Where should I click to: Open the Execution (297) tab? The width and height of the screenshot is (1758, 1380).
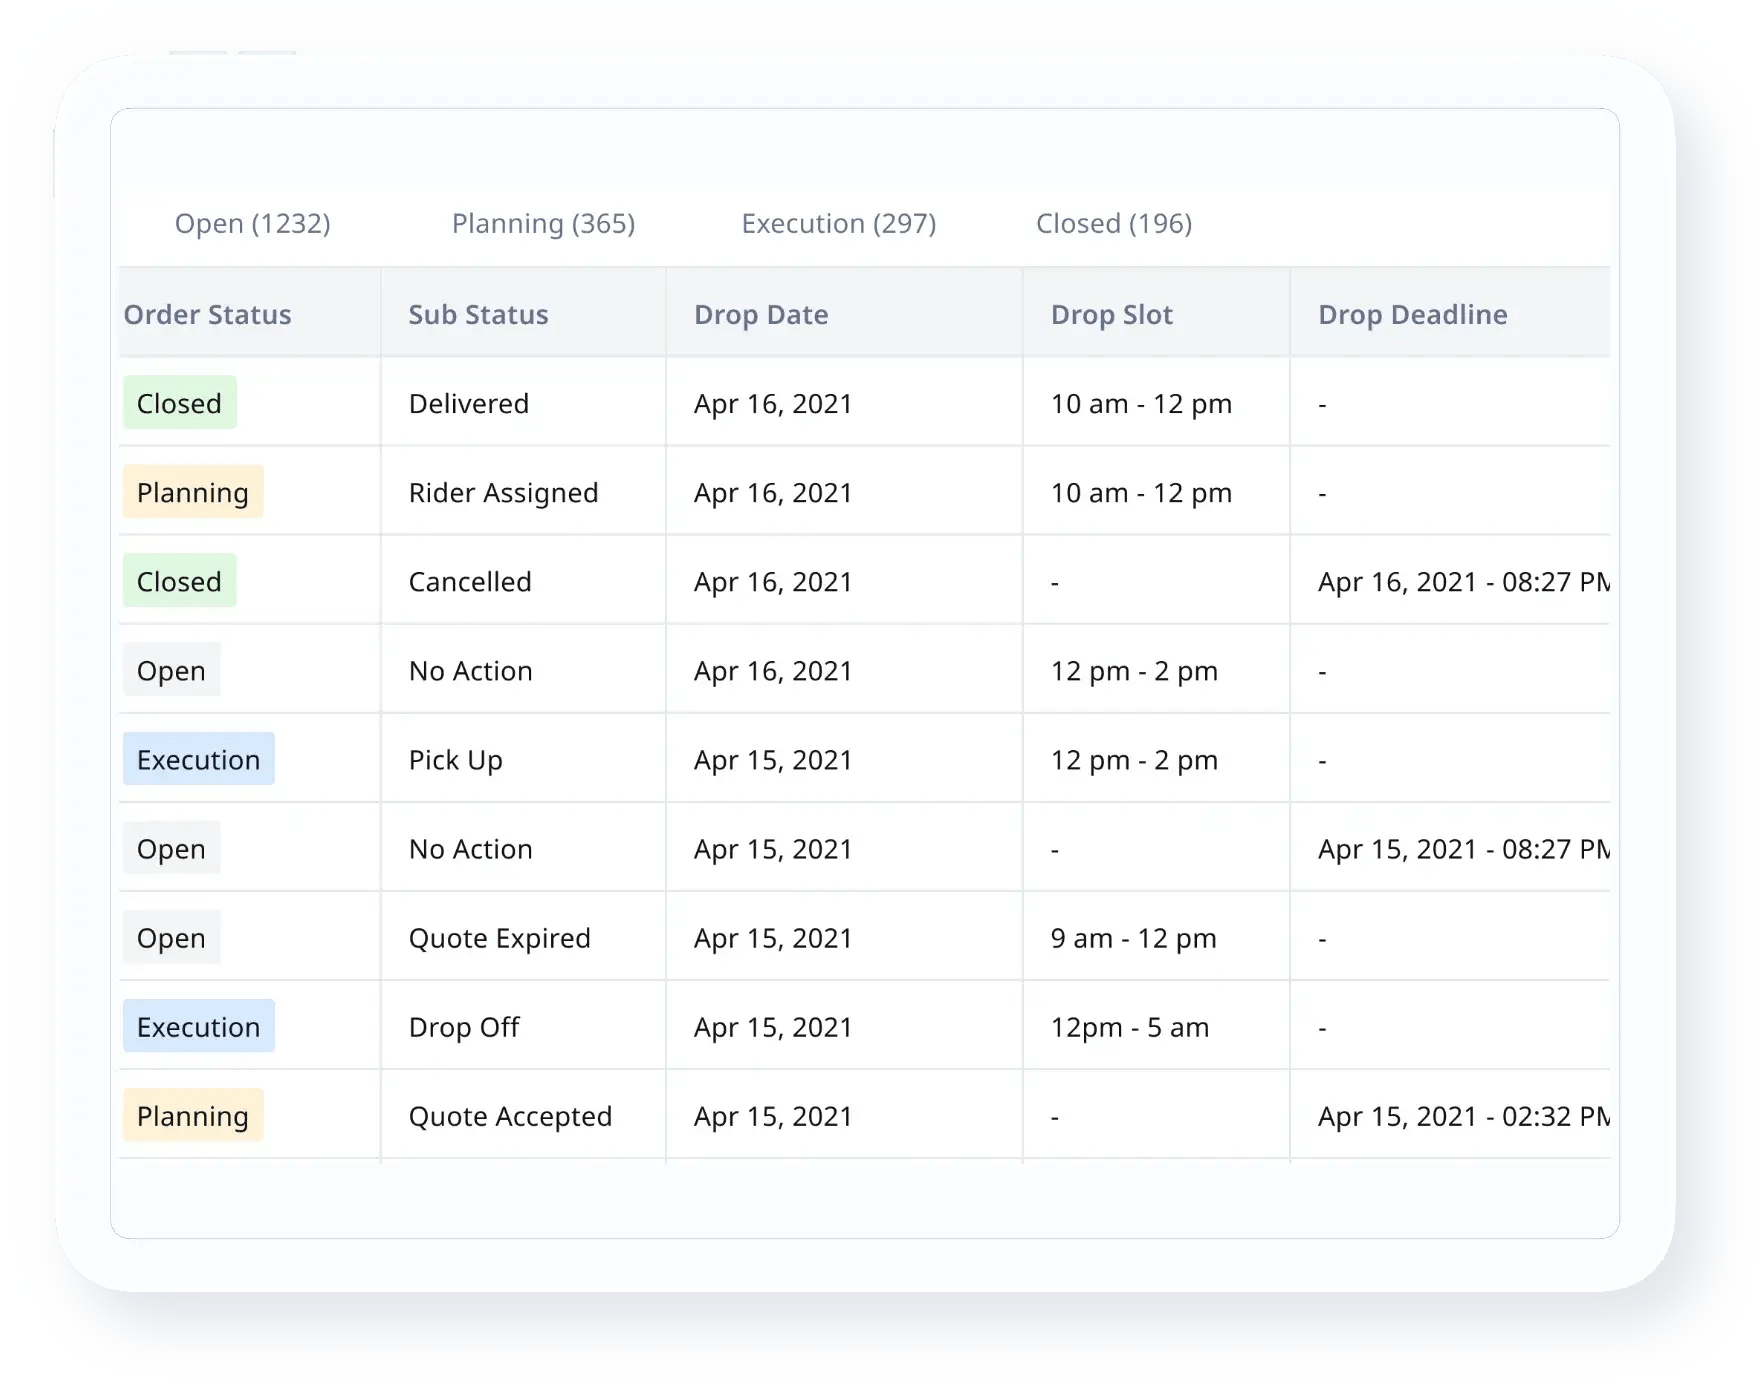(x=838, y=223)
